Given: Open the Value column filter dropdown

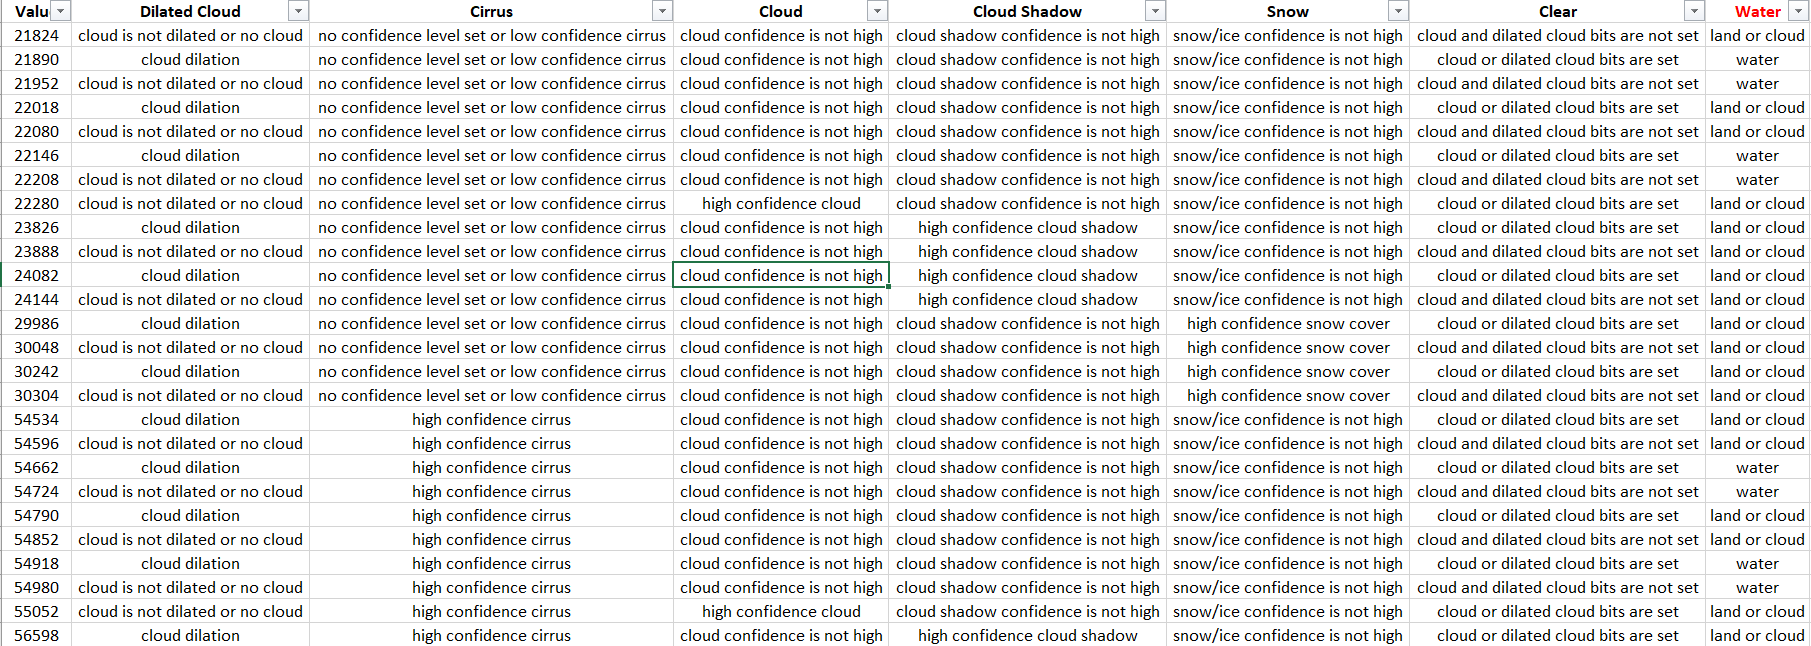Looking at the screenshot, I should (x=61, y=11).
